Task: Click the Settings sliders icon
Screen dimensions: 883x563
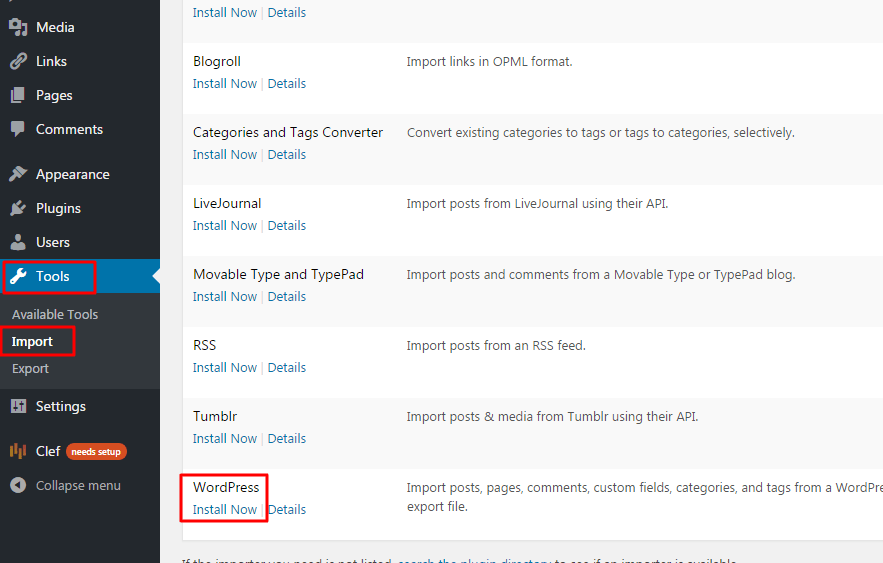Action: [x=18, y=406]
